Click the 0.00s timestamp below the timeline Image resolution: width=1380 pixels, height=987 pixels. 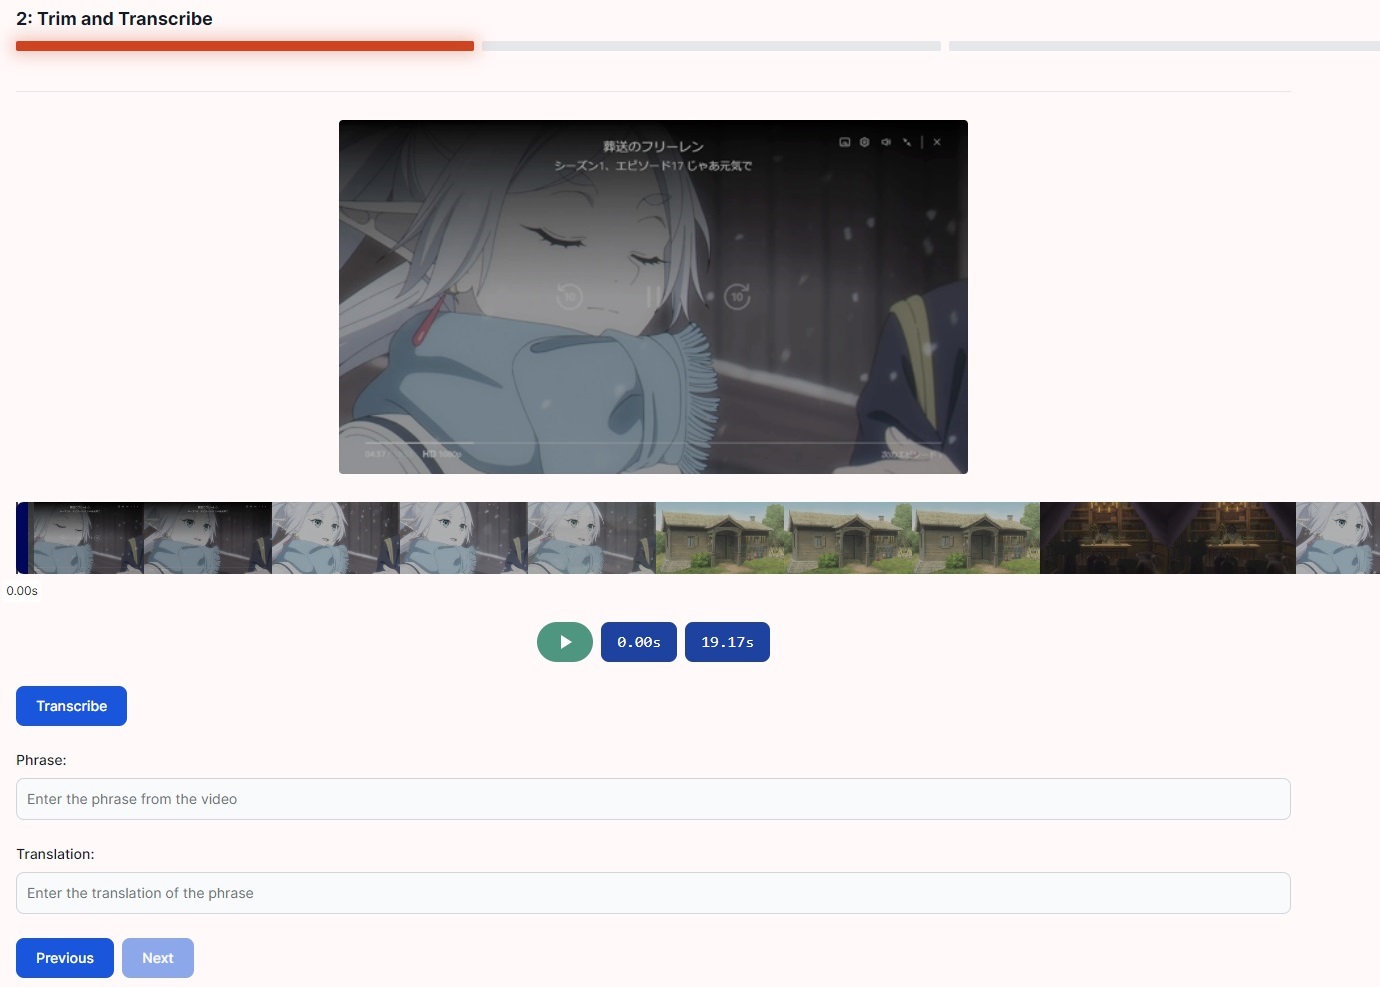coord(22,591)
